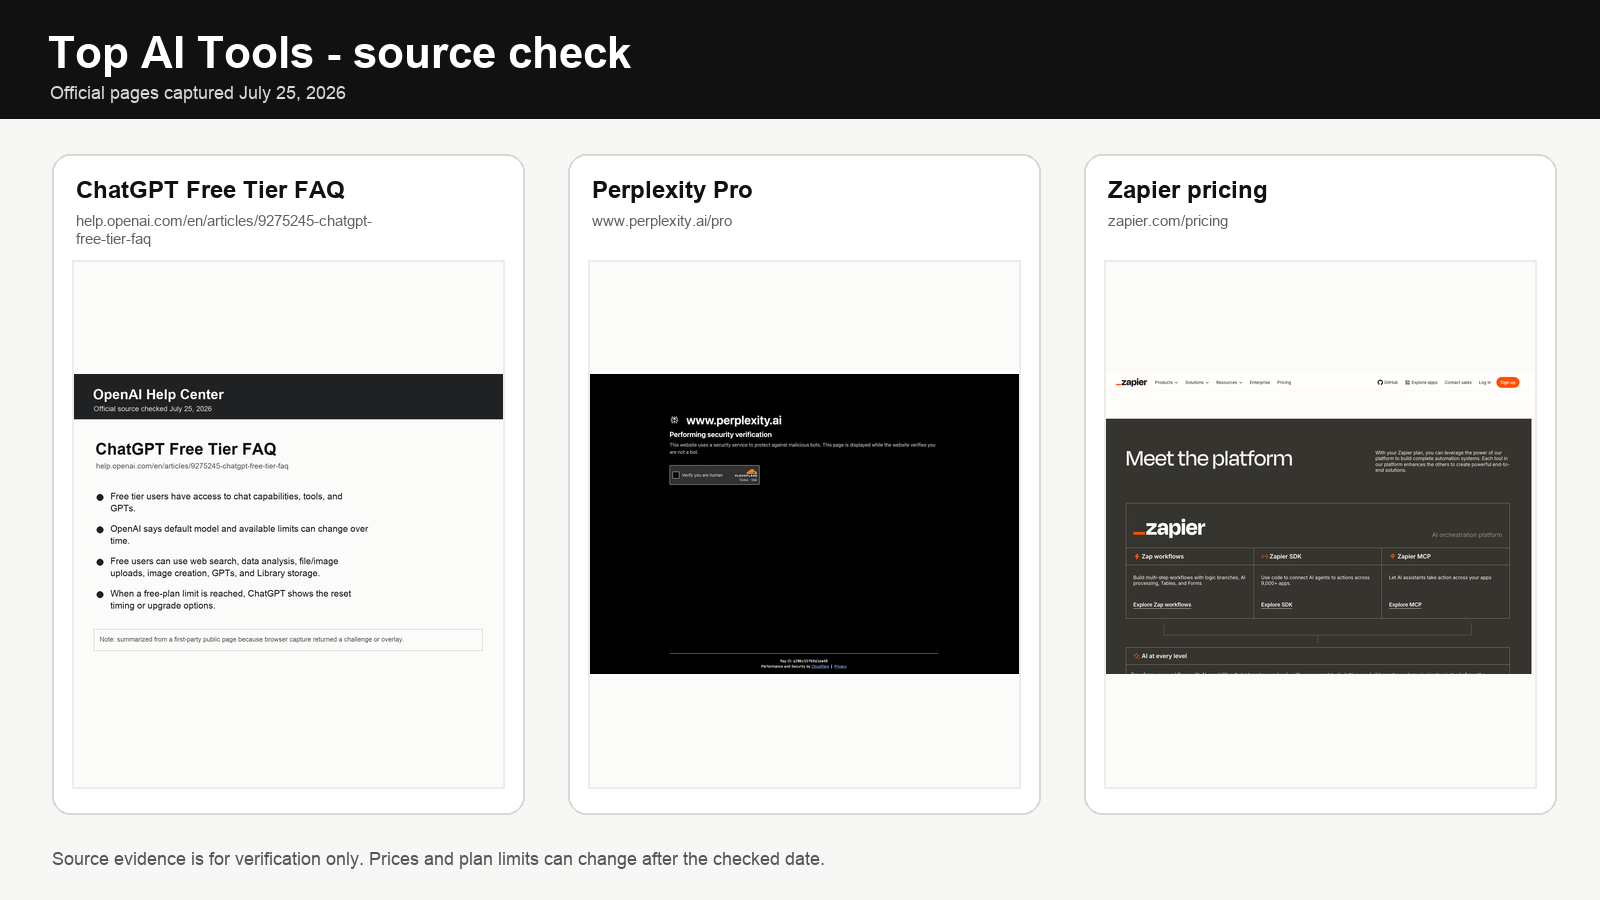Check the Verify you are human box
Image resolution: width=1600 pixels, height=900 pixels.
676,475
